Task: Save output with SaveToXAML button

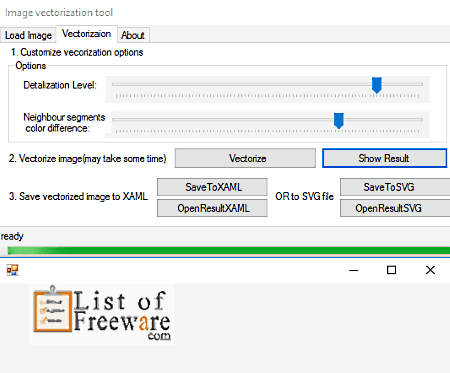Action: click(x=212, y=187)
